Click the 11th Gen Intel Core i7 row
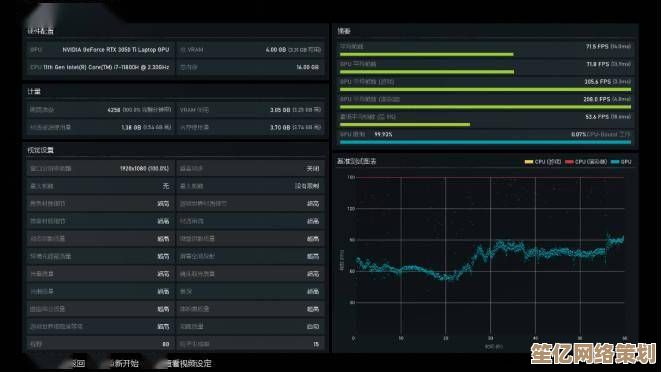The height and width of the screenshot is (372, 662). tap(100, 67)
